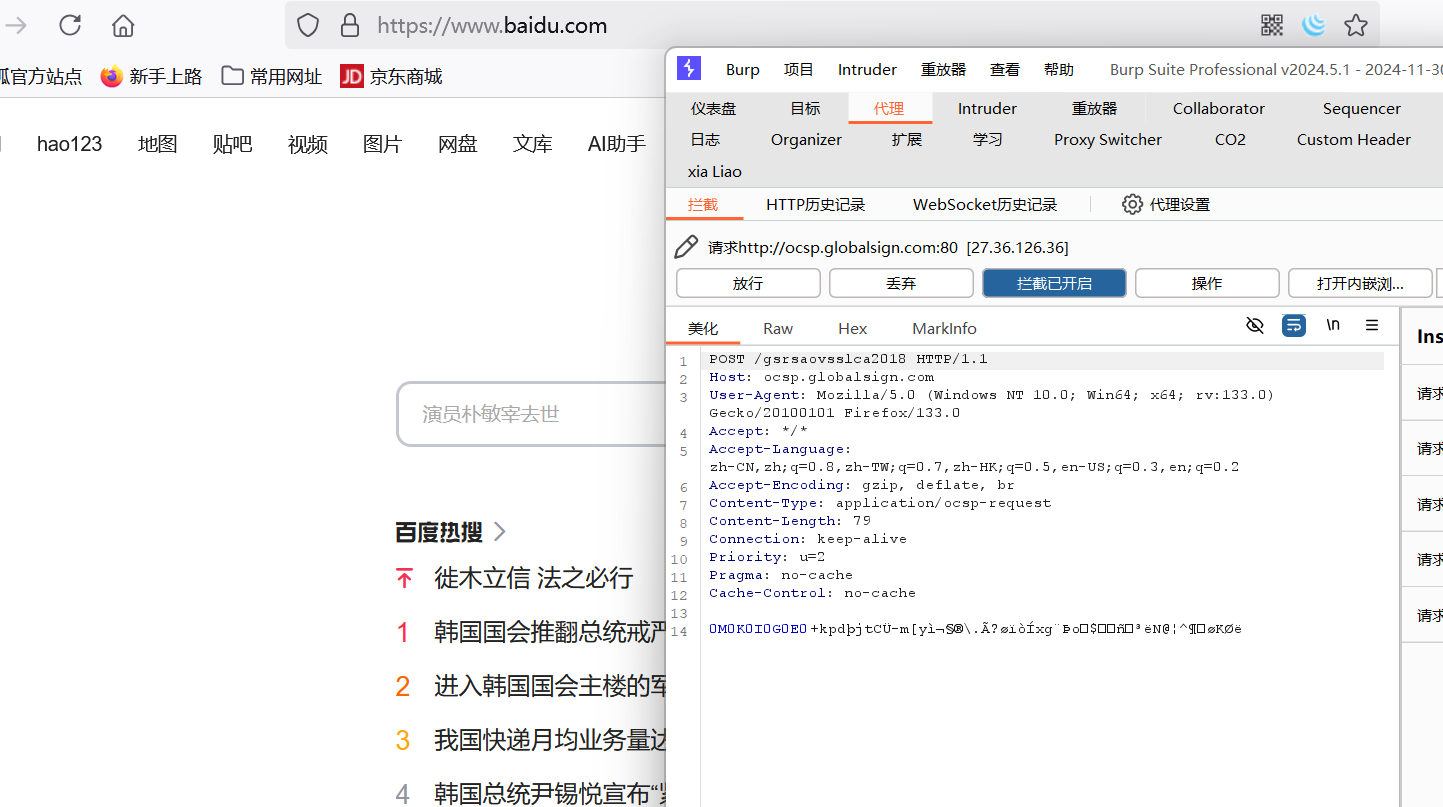
Task: Click the pencil edit icon beside request URL
Action: [x=686, y=247]
